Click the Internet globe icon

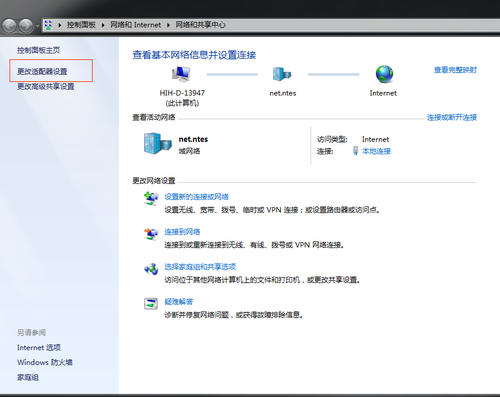coord(384,74)
